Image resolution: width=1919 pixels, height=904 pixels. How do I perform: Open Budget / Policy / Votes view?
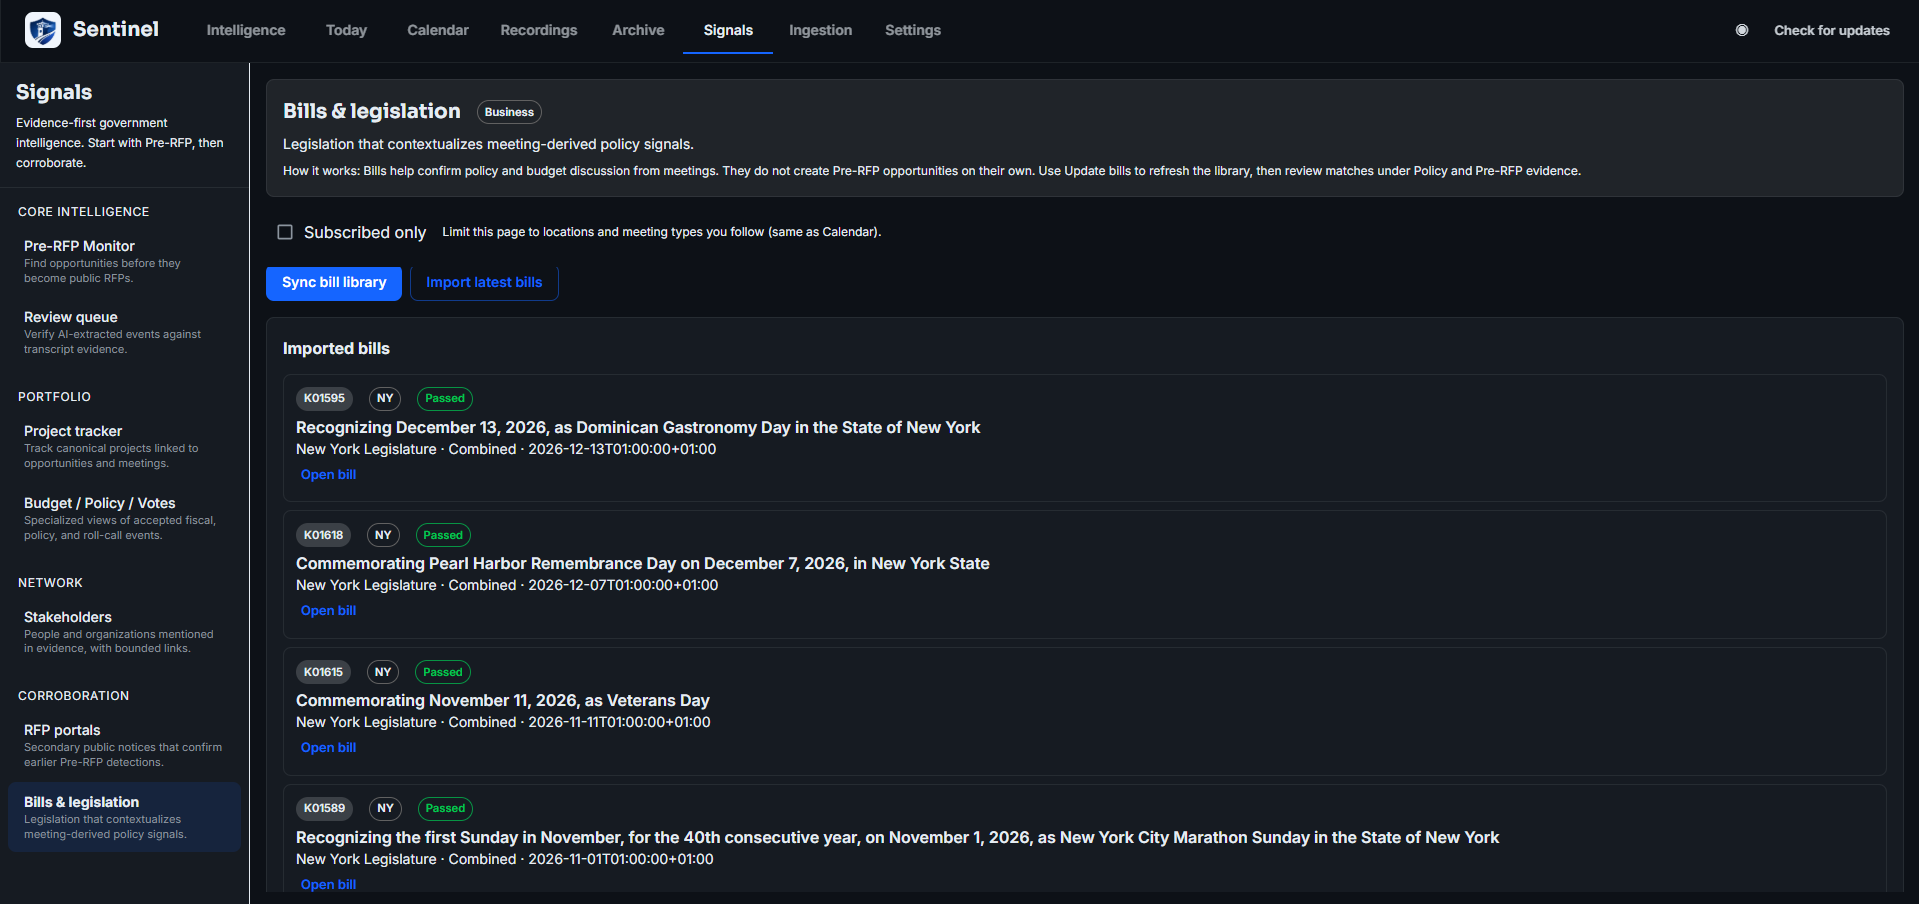point(125,518)
